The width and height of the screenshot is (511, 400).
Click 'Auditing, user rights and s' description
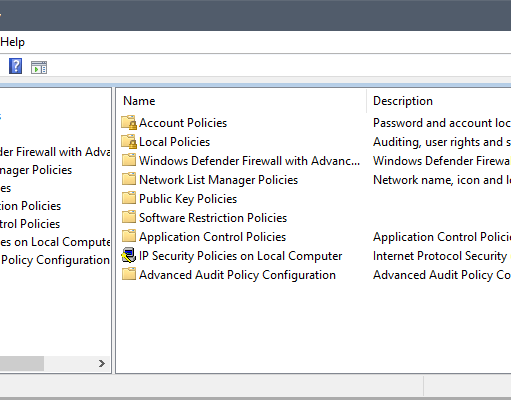[442, 142]
